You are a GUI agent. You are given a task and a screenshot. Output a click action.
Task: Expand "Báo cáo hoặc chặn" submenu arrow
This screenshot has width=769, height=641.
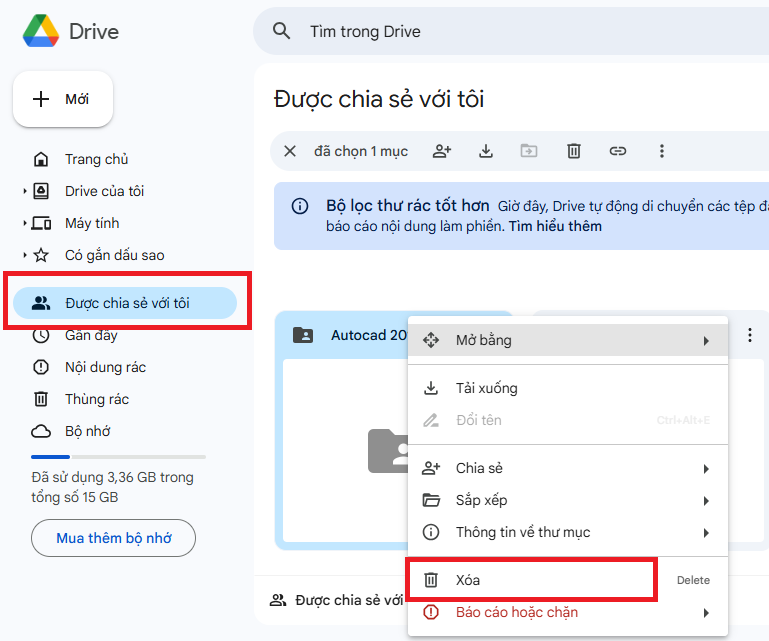point(706,613)
